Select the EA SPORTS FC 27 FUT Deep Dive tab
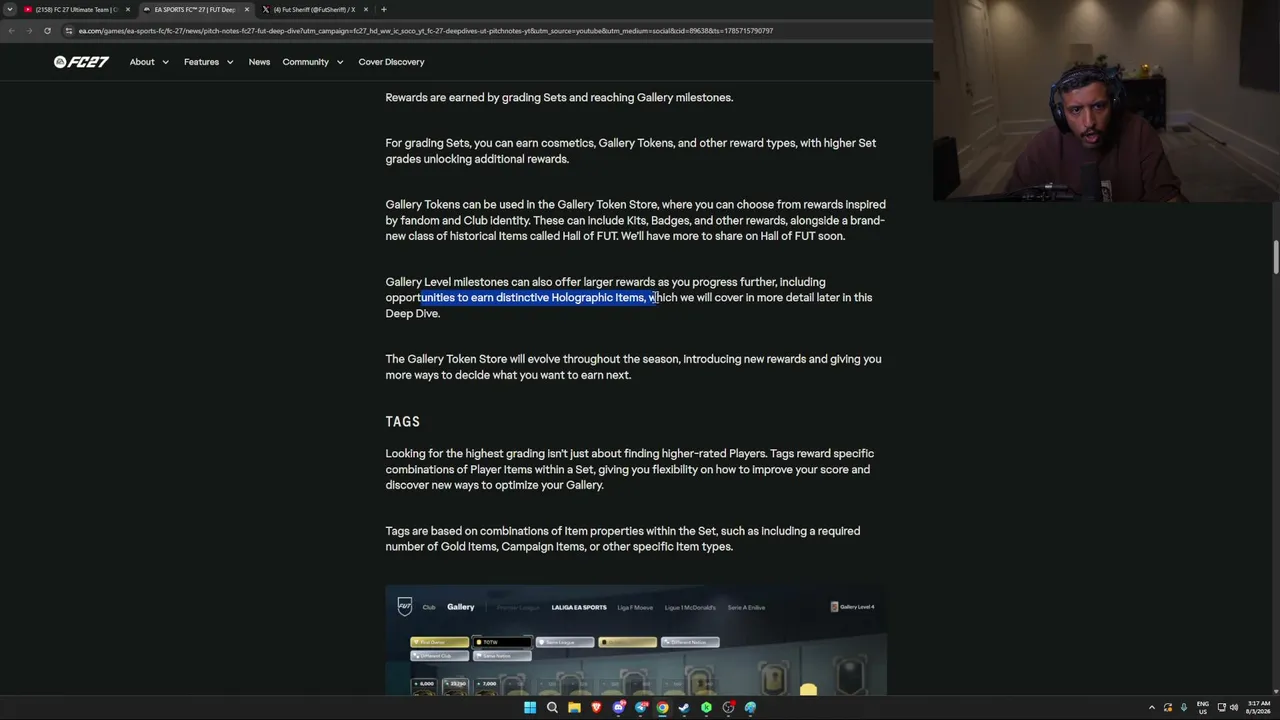Image resolution: width=1280 pixels, height=720 pixels. point(195,10)
